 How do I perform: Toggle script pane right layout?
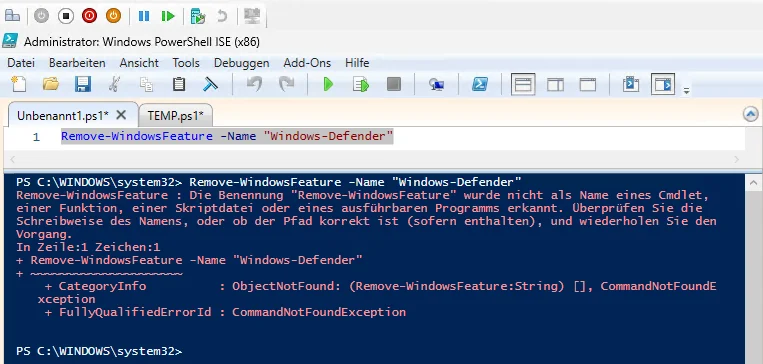(x=555, y=84)
